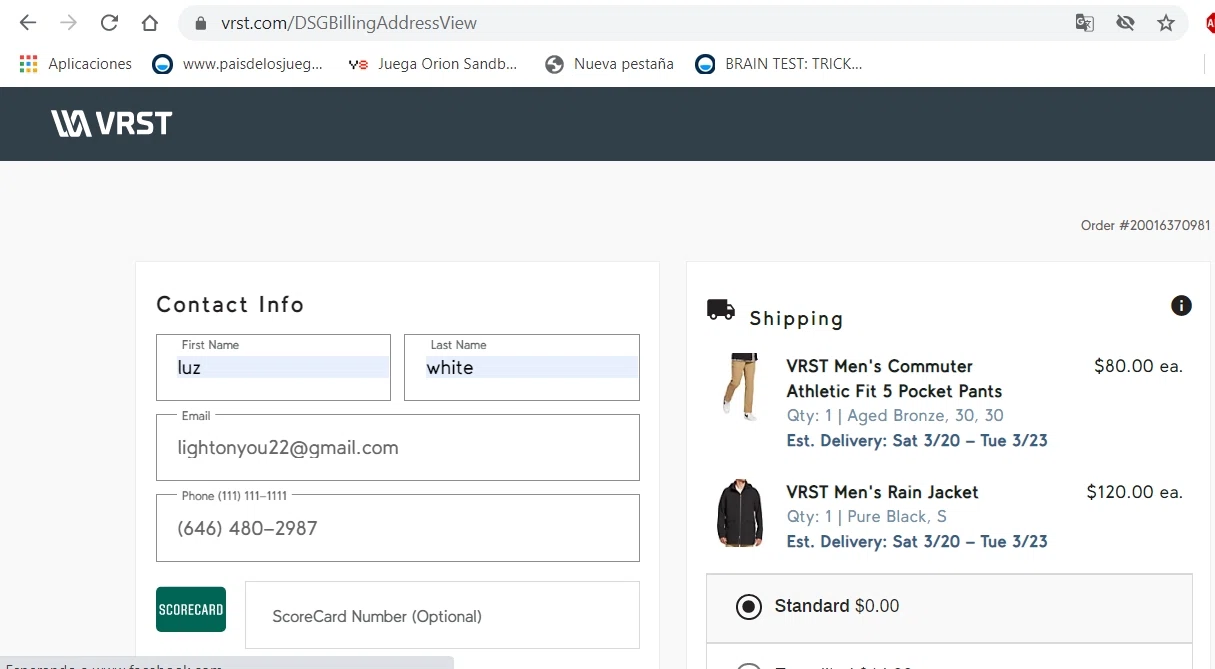The width and height of the screenshot is (1215, 669).
Task: Open the shipping info icon
Action: [x=1181, y=305]
